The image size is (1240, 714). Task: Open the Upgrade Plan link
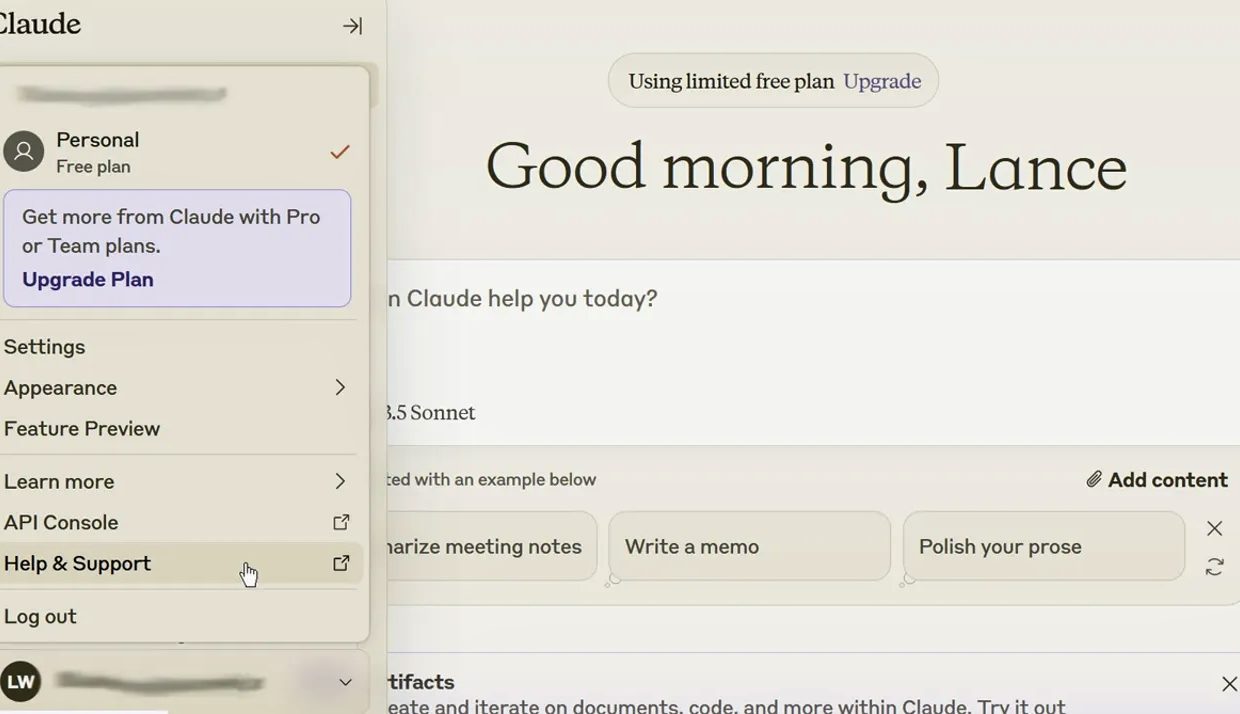point(88,280)
